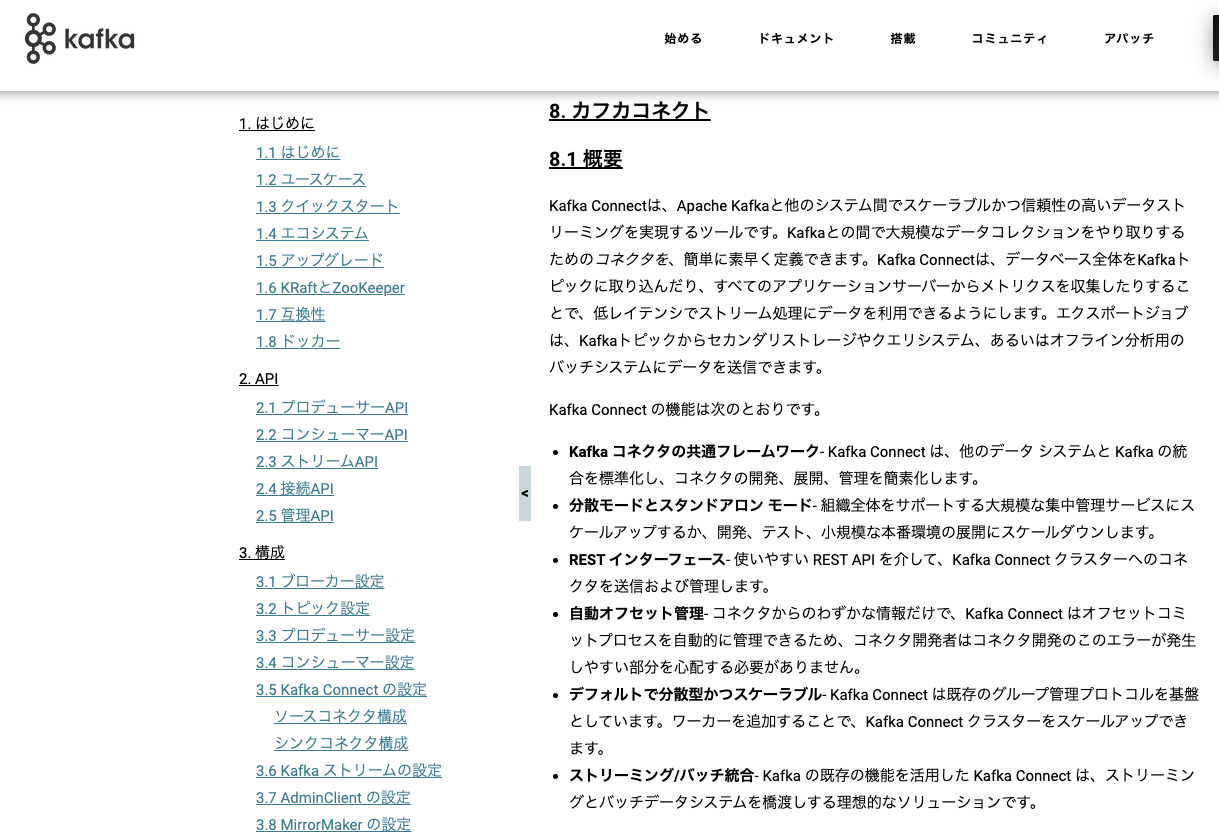Select the アパッチ navigation entry

(x=1128, y=38)
